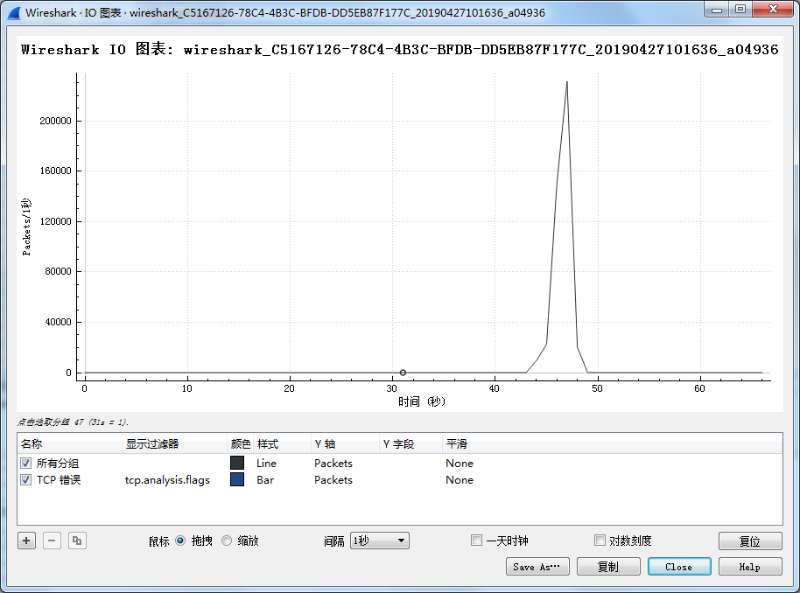Screen dimensions: 800x593
Task: Select the 拖拽 mouse radio button
Action: (x=180, y=541)
